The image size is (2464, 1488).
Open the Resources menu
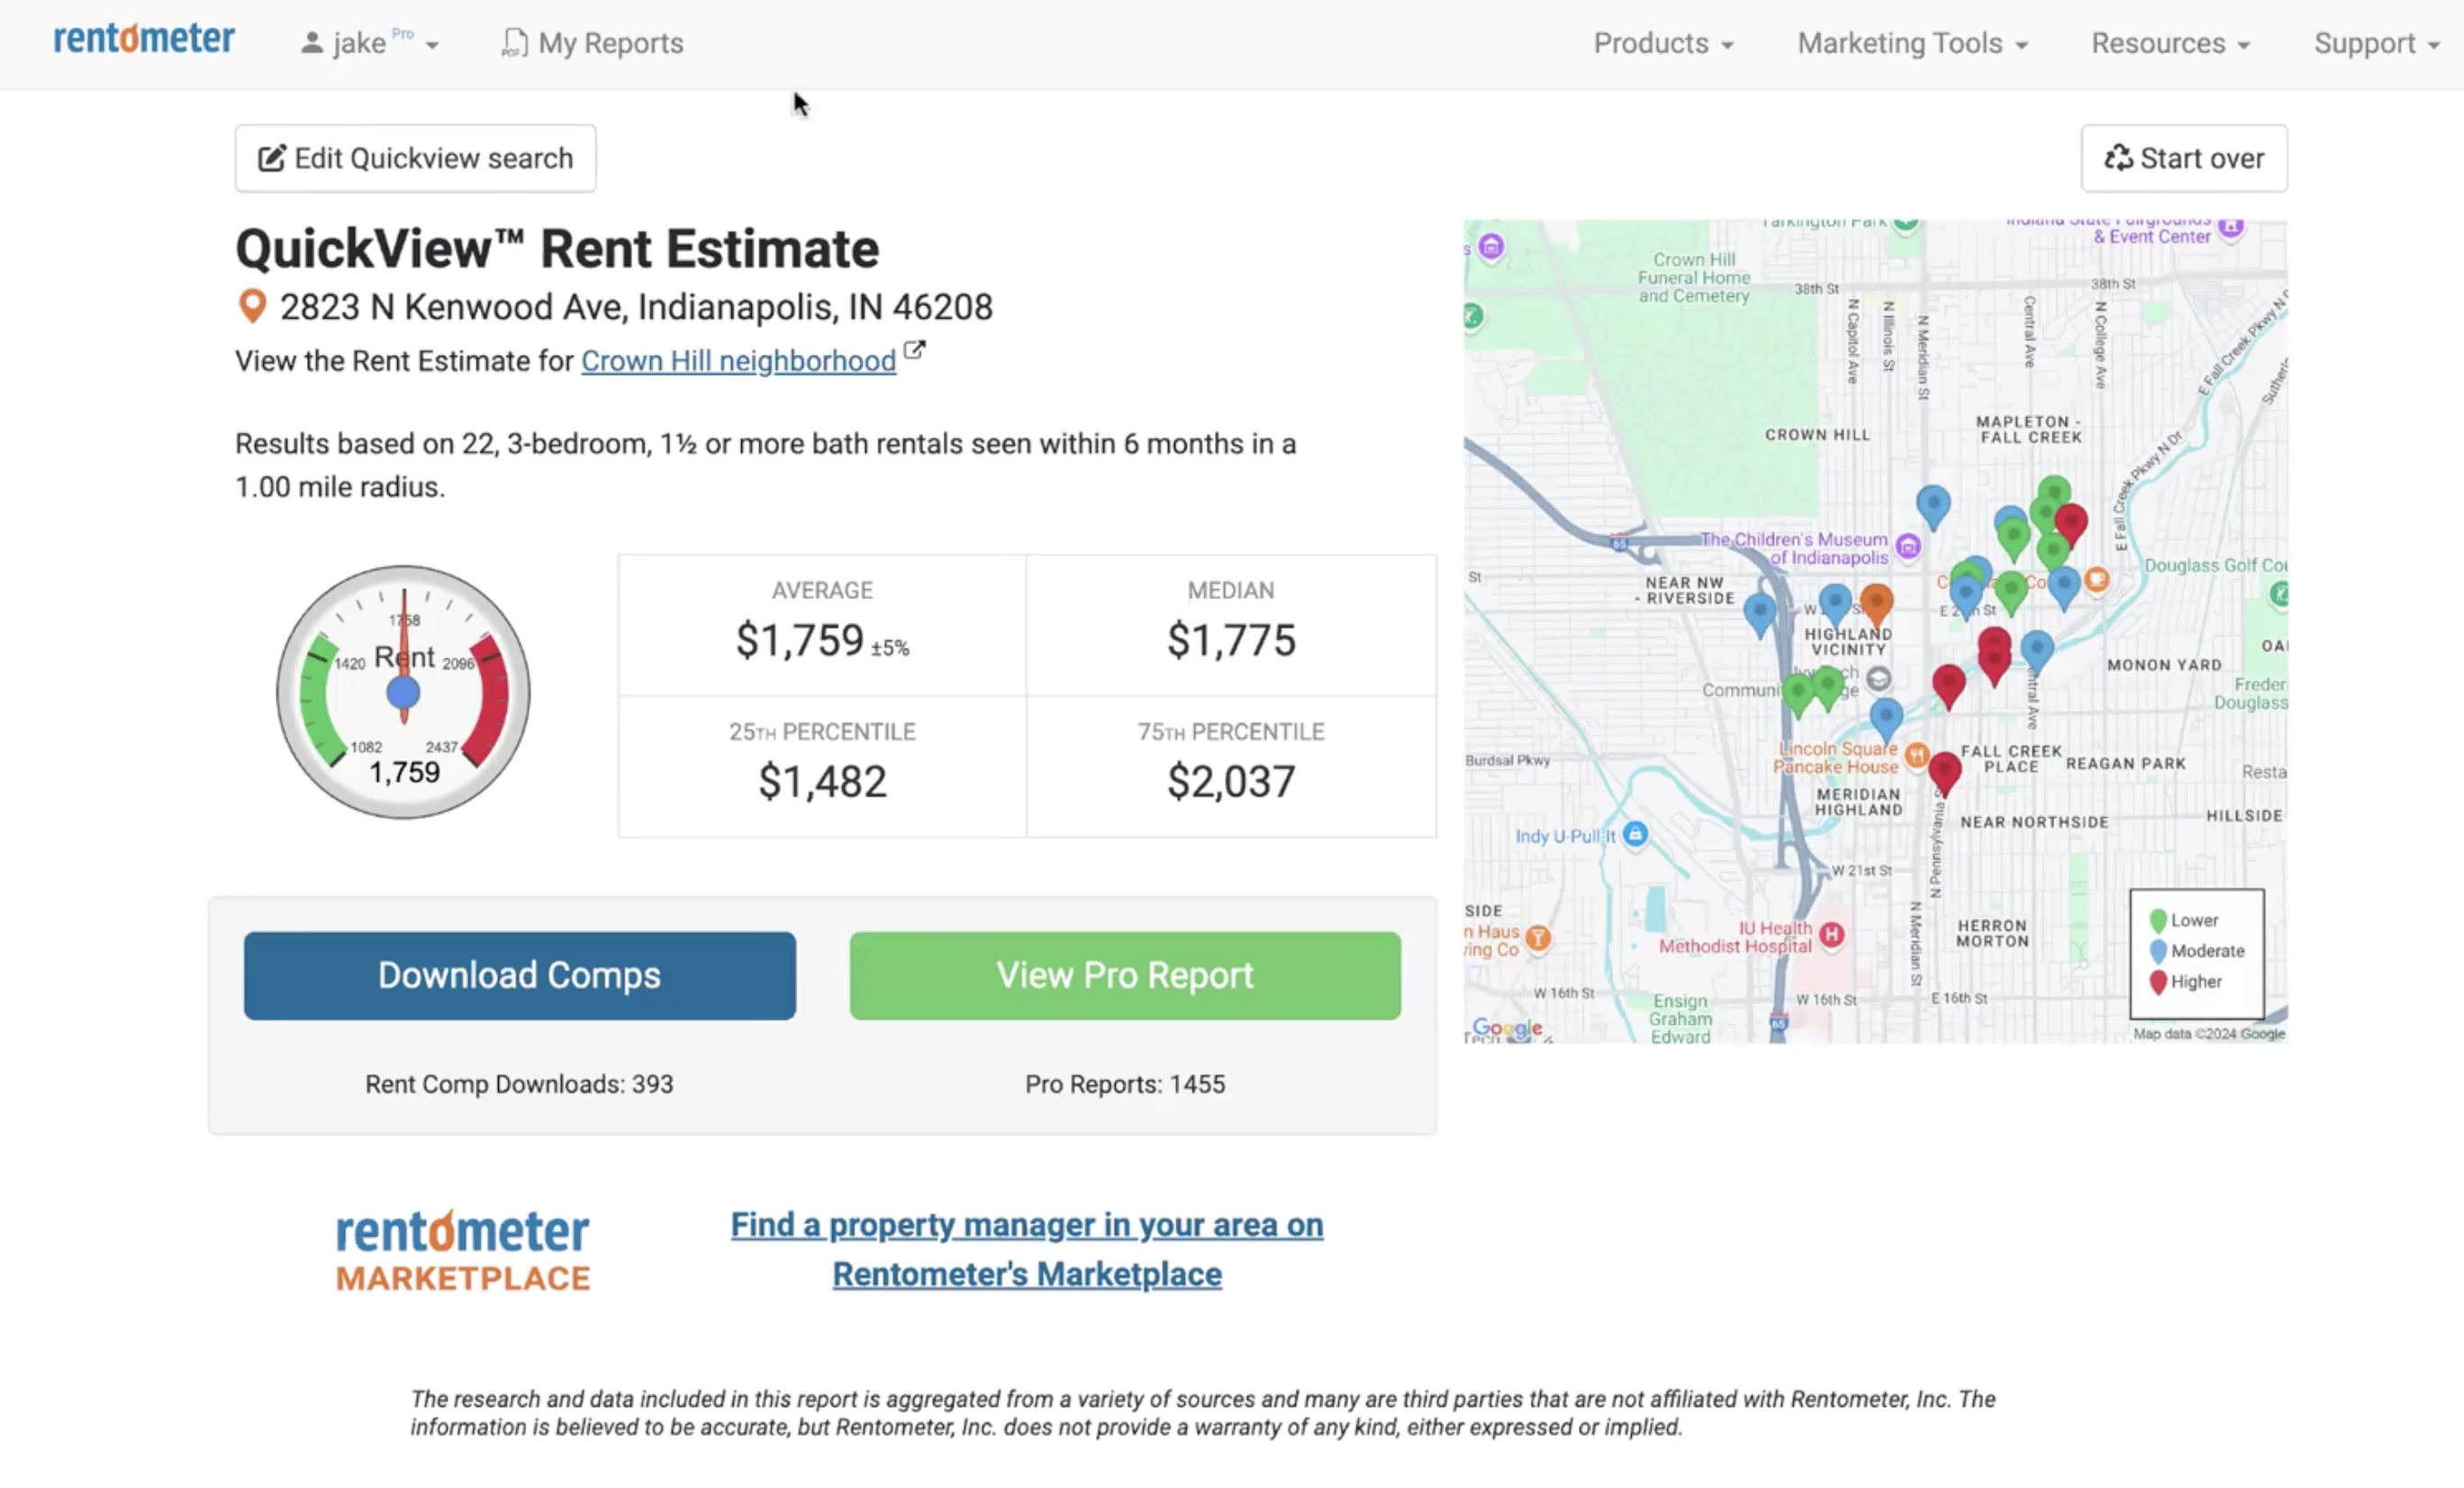click(2170, 43)
